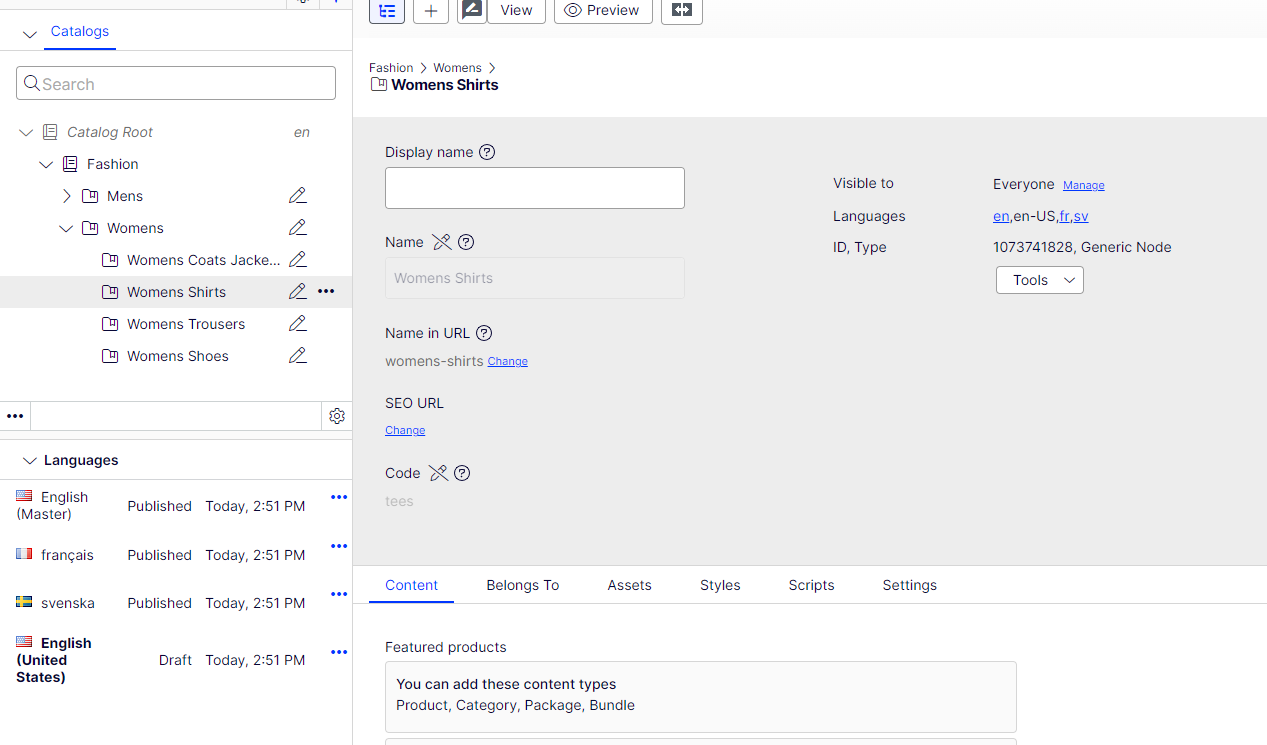Screen dimensions: 1267x745
Task: Click Manage link next to Everyone
Action: tap(1083, 185)
